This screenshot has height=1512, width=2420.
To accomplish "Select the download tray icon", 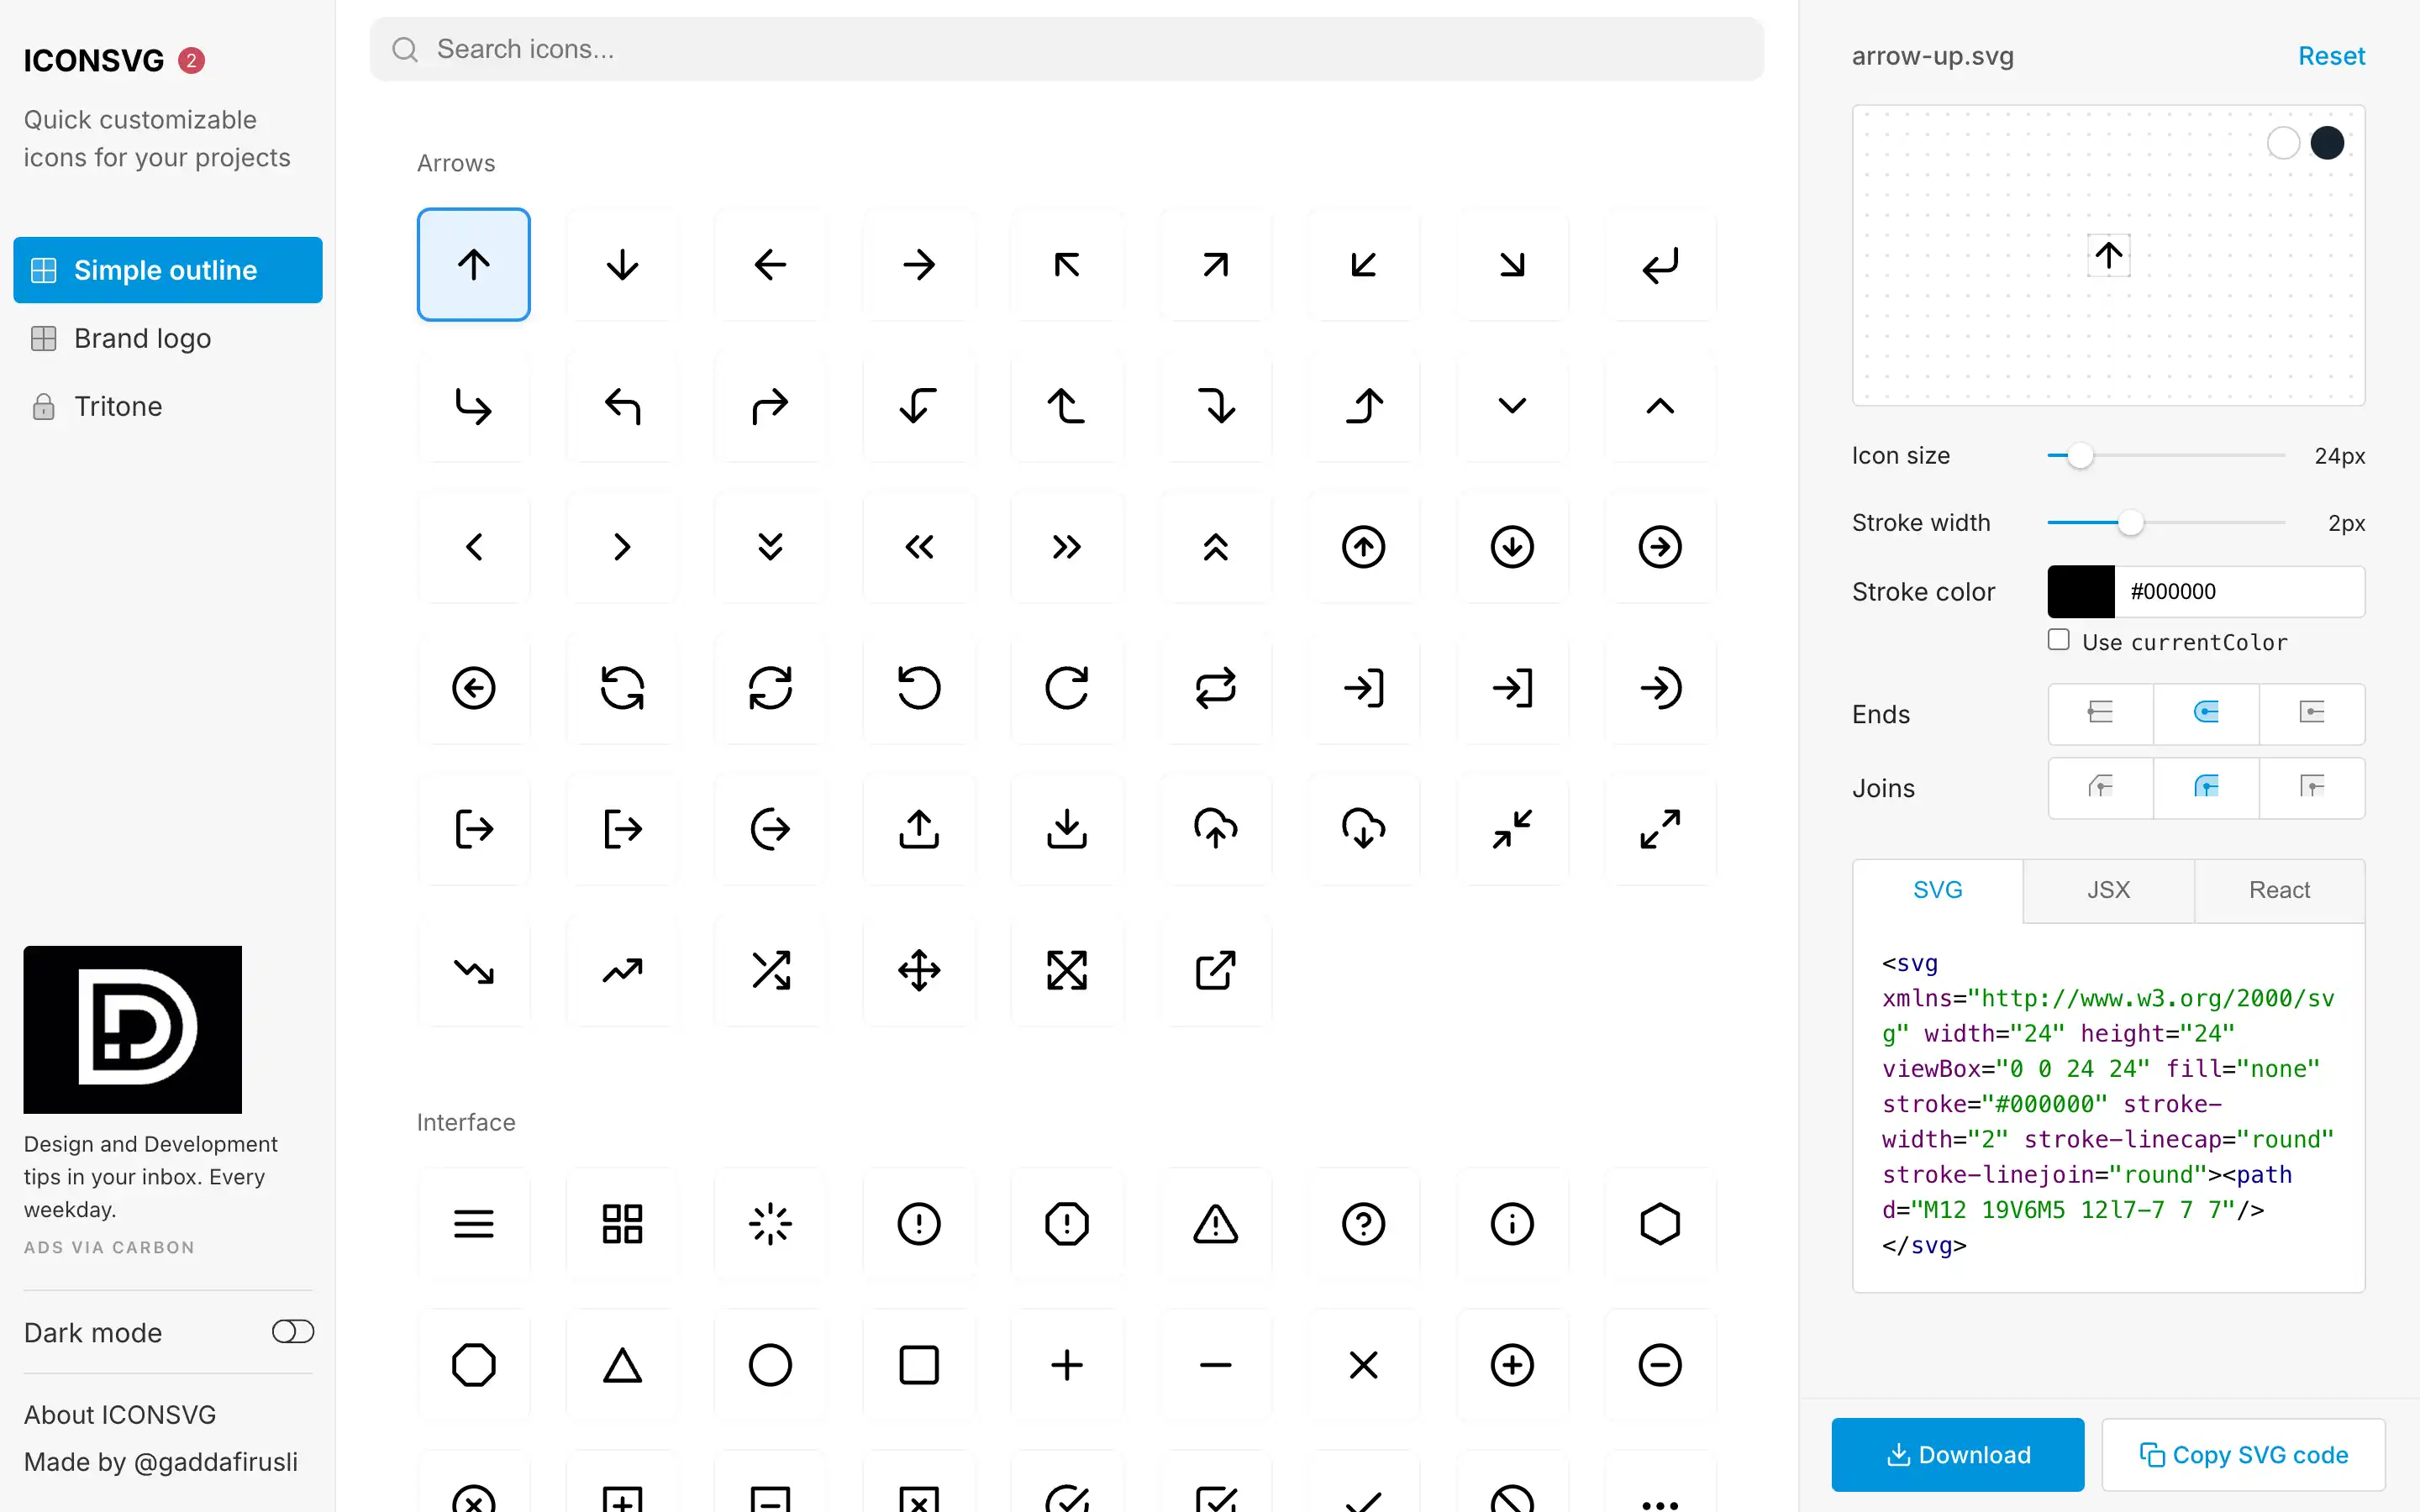I will coord(1067,829).
